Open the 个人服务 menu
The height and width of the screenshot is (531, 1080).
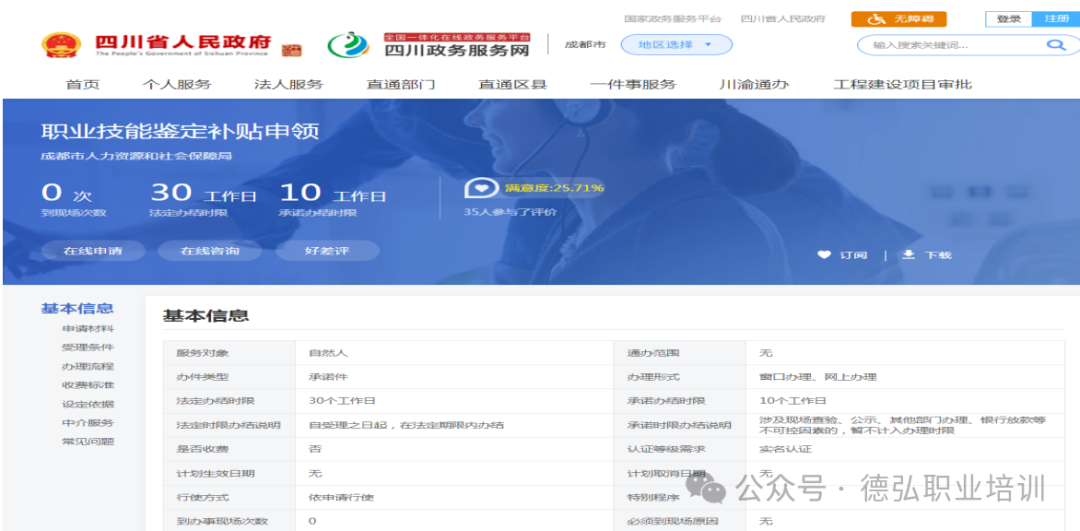[177, 84]
